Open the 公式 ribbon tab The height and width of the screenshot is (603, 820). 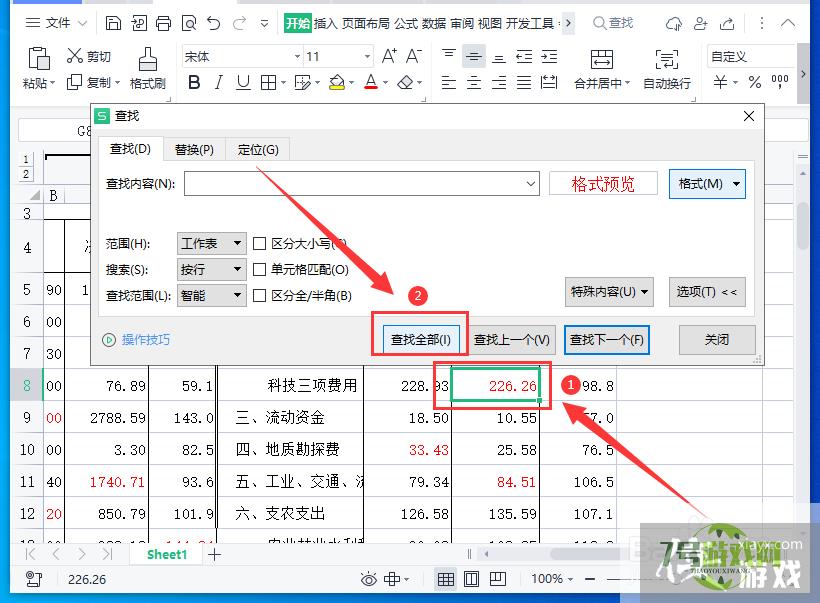pos(406,24)
